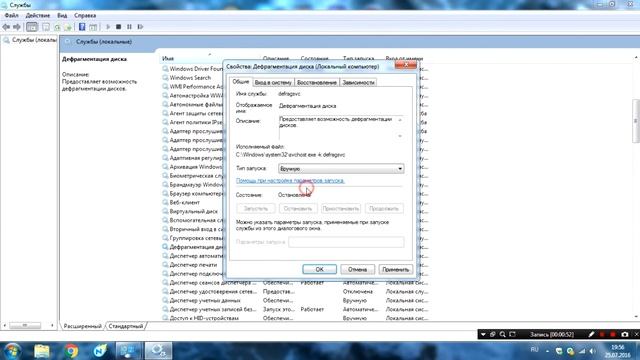The width and height of the screenshot is (640, 360).
Task: Open Google Chrome from the taskbar
Action: (71, 351)
